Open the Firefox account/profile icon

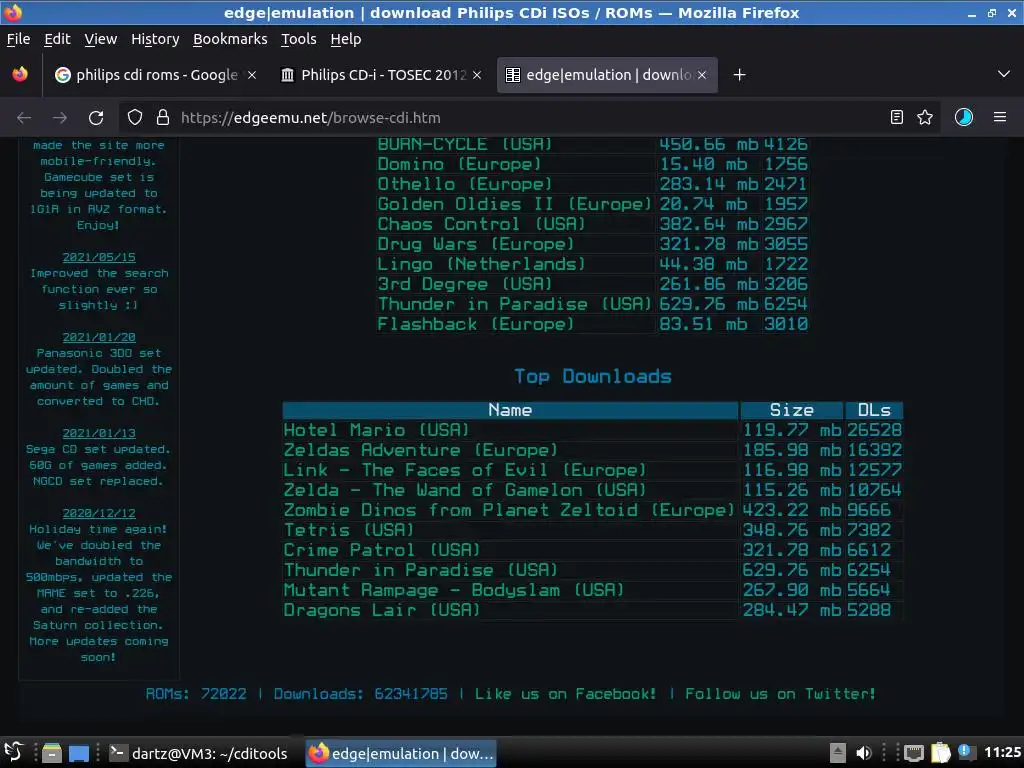tap(964, 118)
